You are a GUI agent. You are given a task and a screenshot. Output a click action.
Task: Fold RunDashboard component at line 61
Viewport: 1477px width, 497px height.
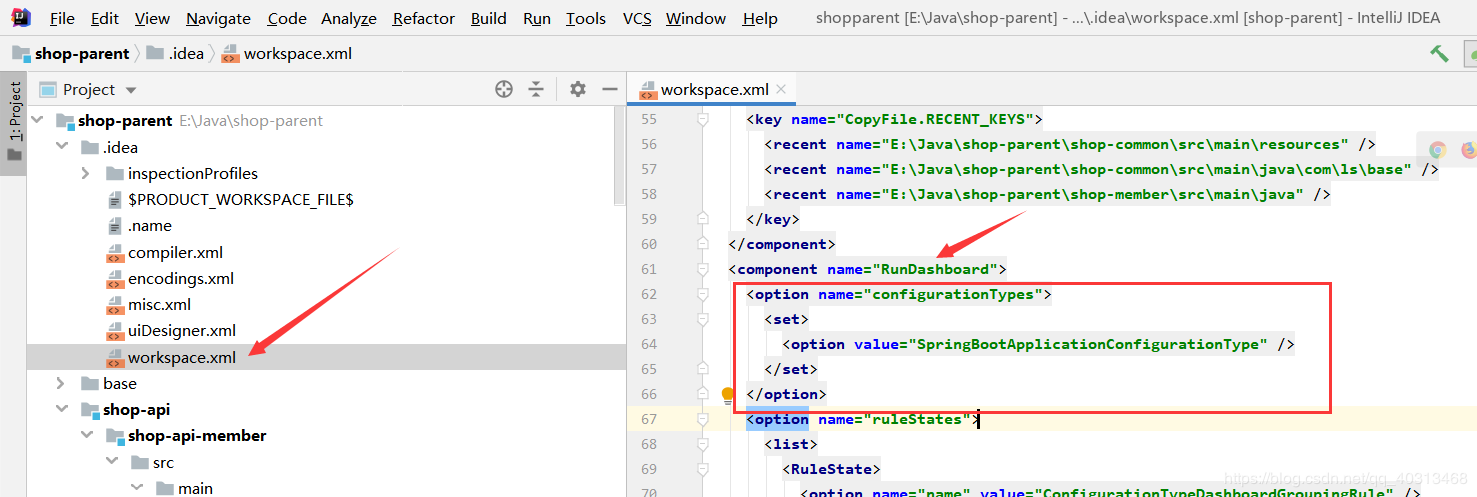tap(703, 269)
